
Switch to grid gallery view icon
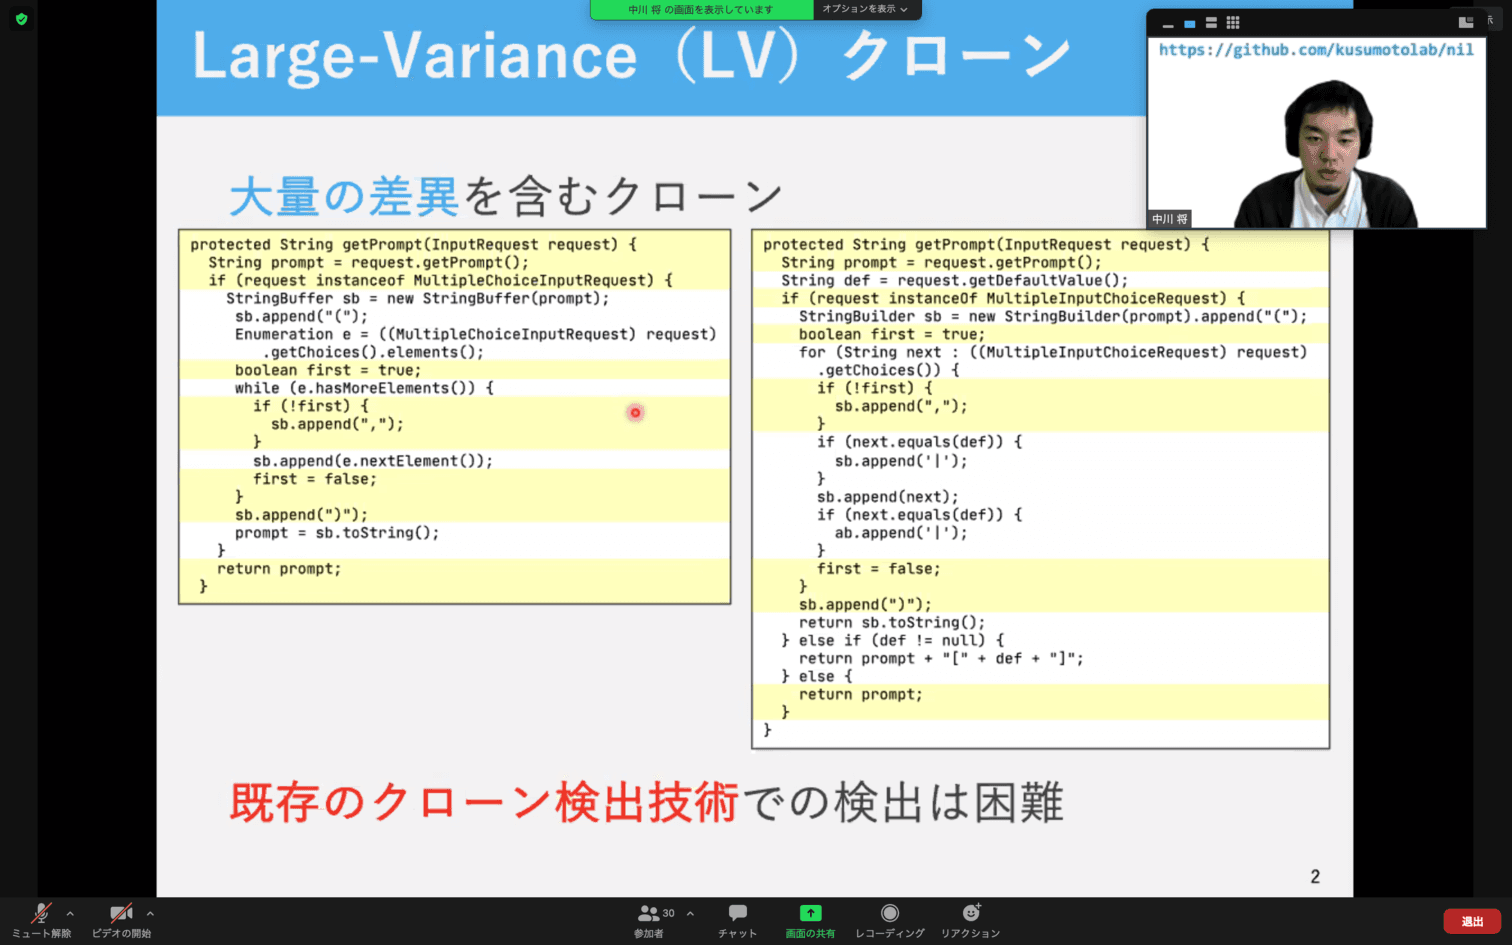[x=1233, y=23]
